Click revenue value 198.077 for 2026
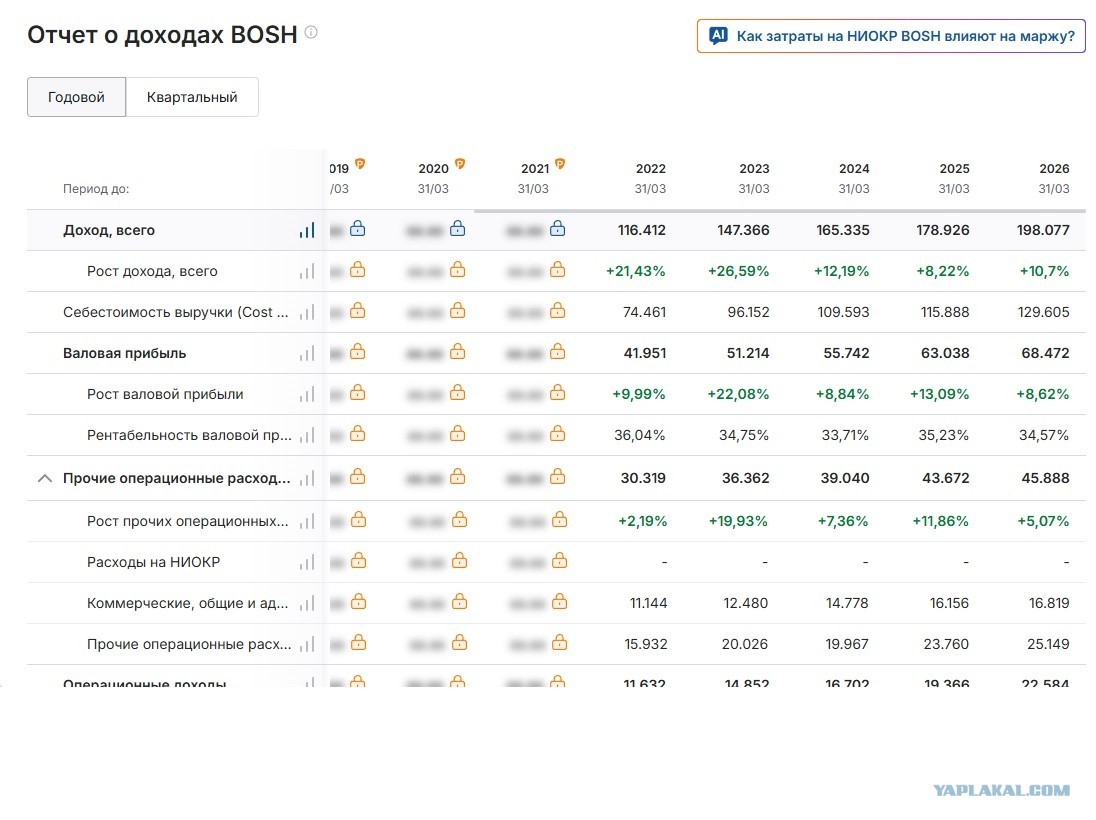1096x820 pixels. pos(1043,230)
